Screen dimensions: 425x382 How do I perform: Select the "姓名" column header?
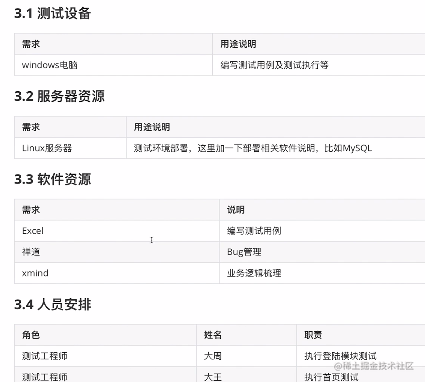[246, 335]
